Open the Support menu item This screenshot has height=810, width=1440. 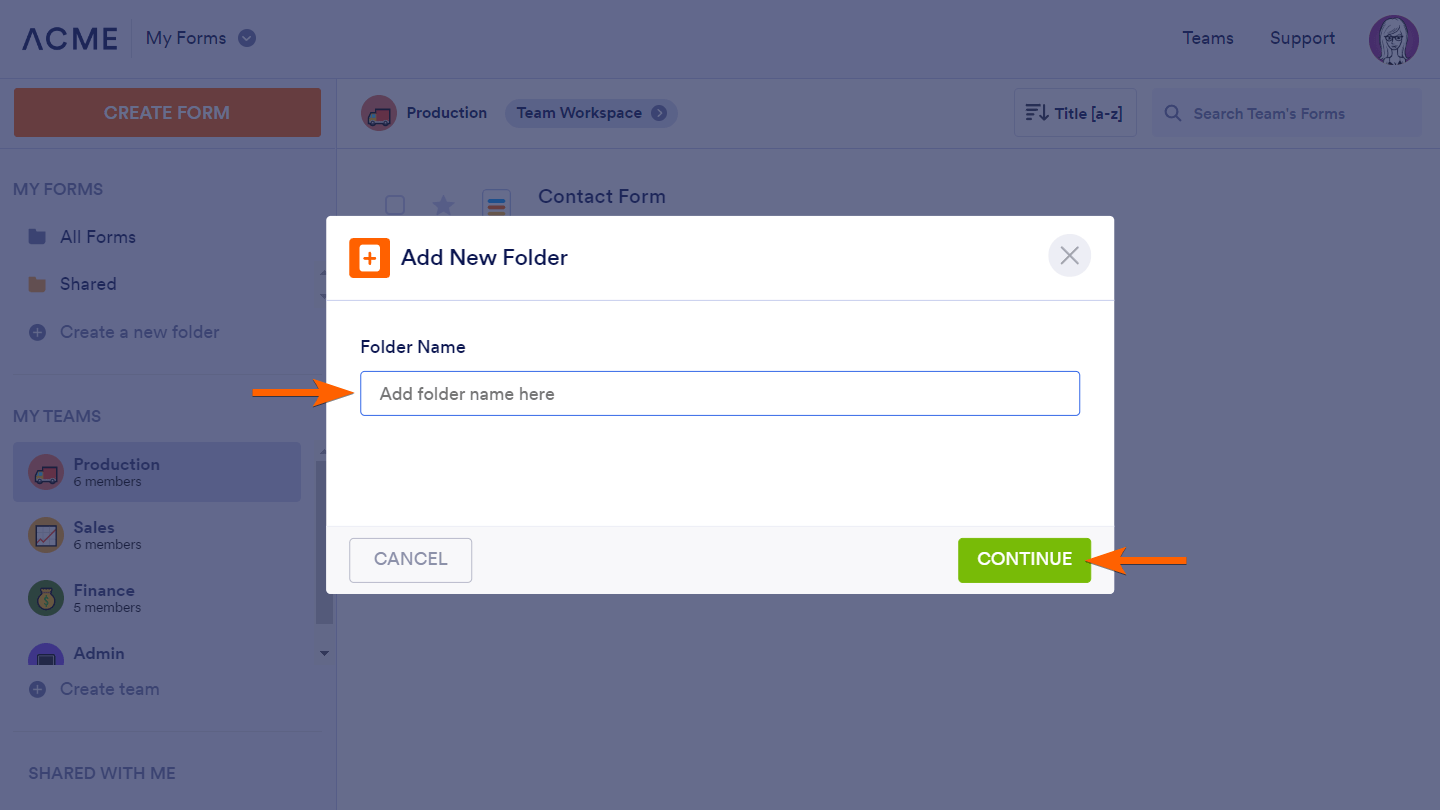[x=1302, y=38]
